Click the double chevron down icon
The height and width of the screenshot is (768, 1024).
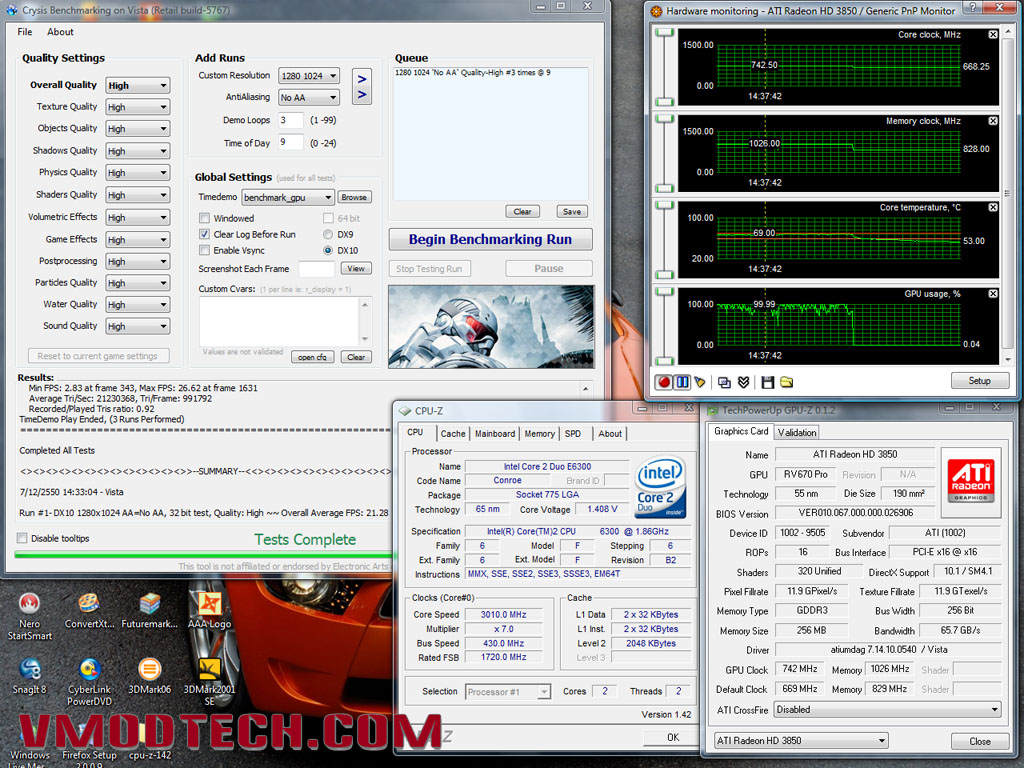point(743,382)
